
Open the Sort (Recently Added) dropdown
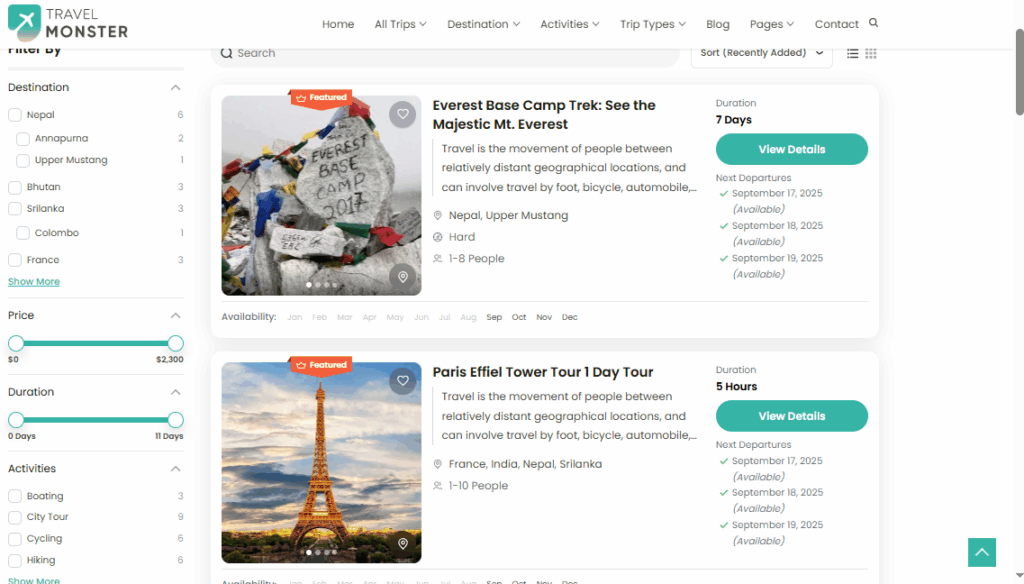coord(761,53)
